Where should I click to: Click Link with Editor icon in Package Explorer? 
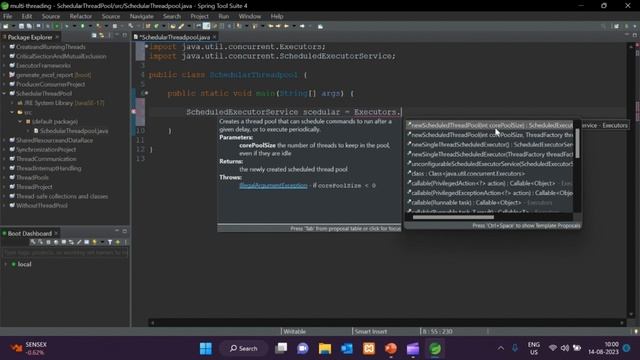coord(102,36)
